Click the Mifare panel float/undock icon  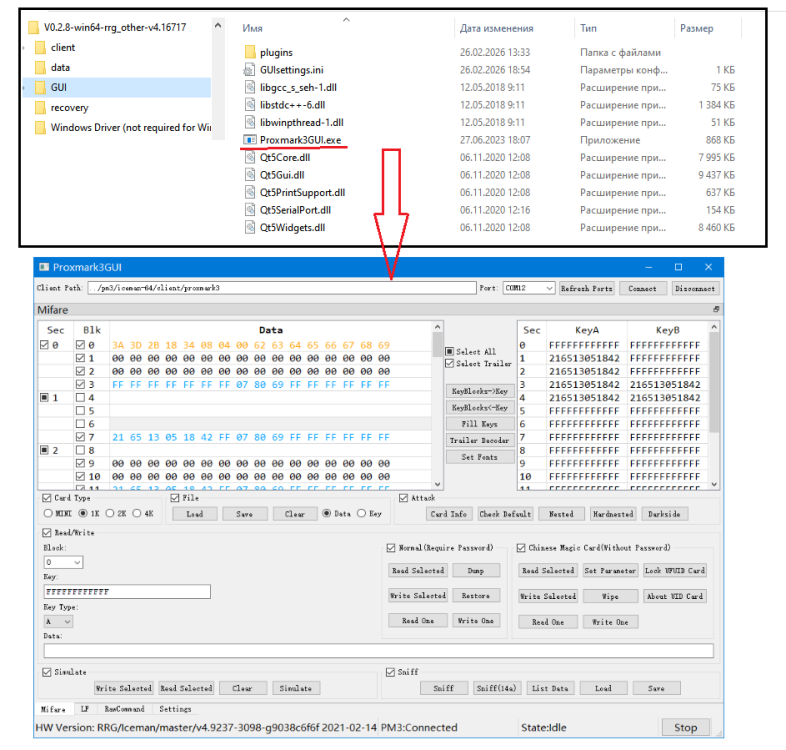(716, 310)
